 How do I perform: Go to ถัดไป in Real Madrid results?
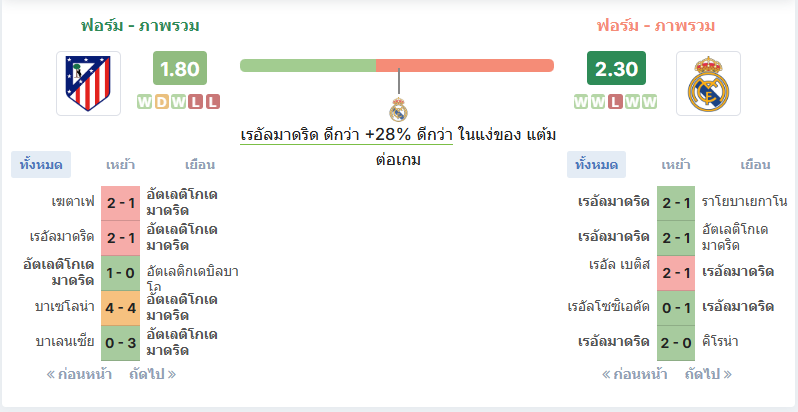click(x=708, y=374)
